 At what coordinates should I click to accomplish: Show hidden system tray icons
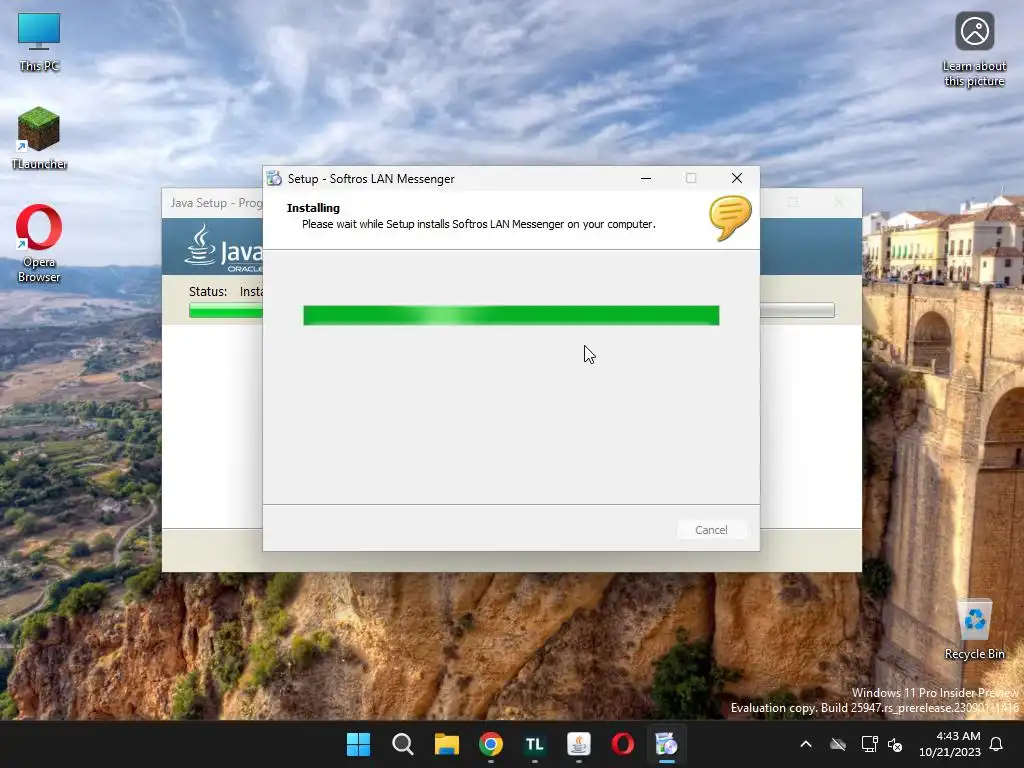[x=806, y=744]
